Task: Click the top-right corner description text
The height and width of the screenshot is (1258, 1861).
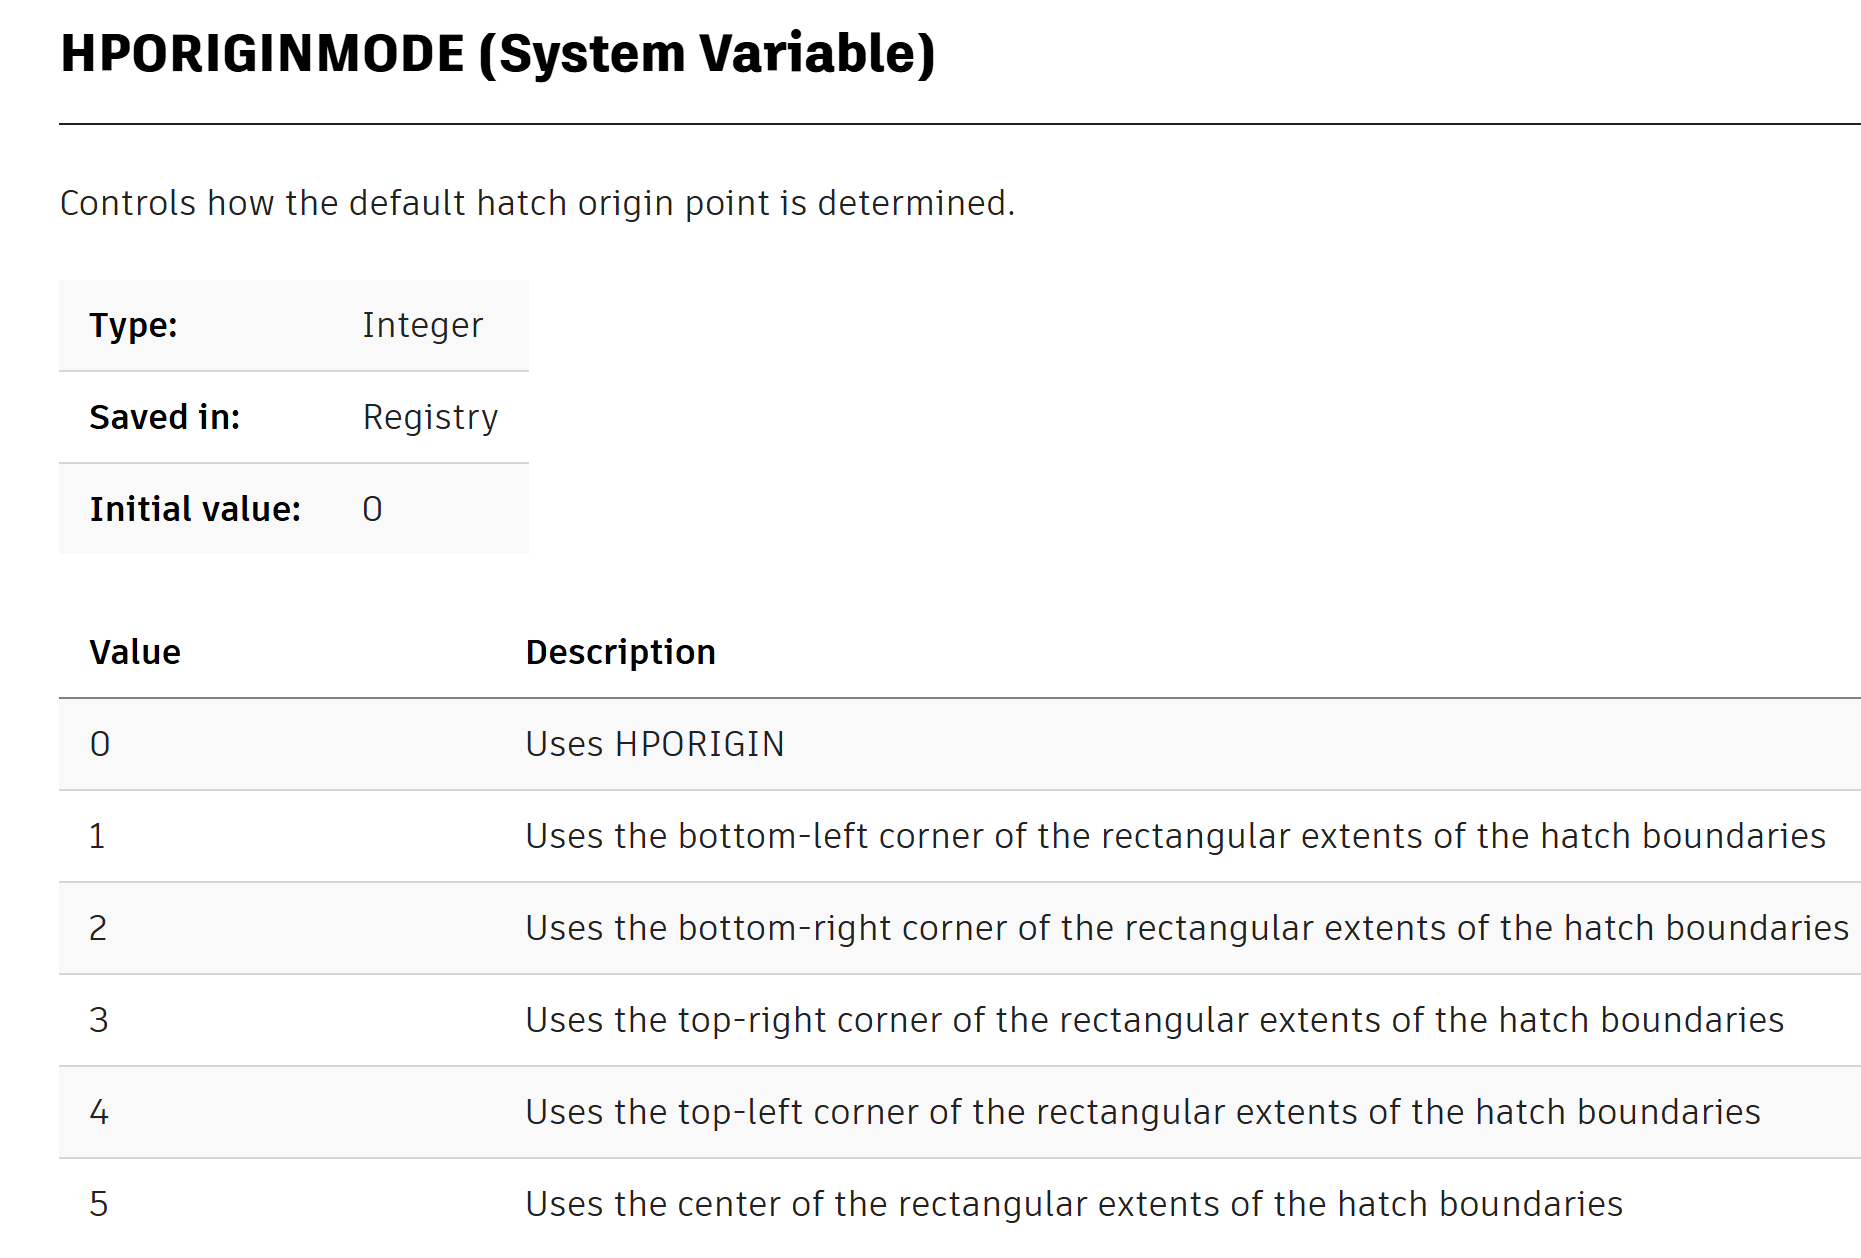Action: (x=1155, y=1020)
